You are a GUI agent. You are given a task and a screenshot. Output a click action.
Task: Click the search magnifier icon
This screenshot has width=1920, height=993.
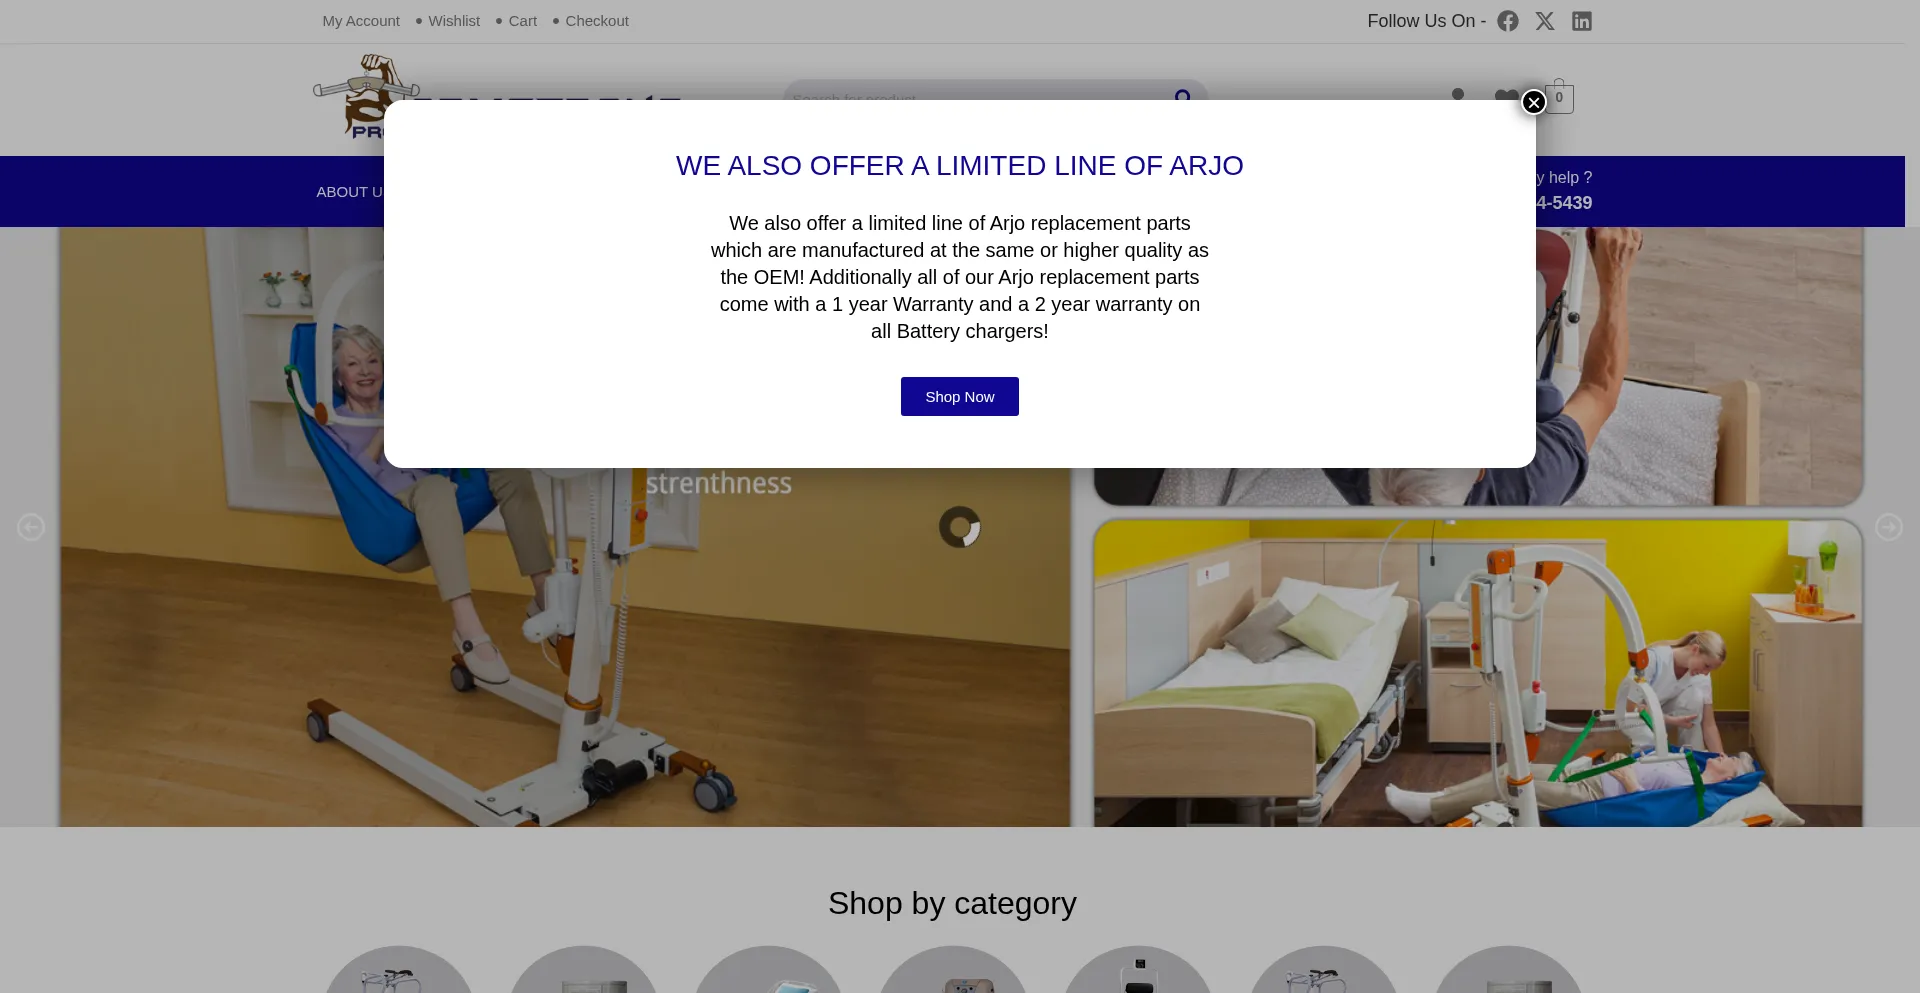1182,95
